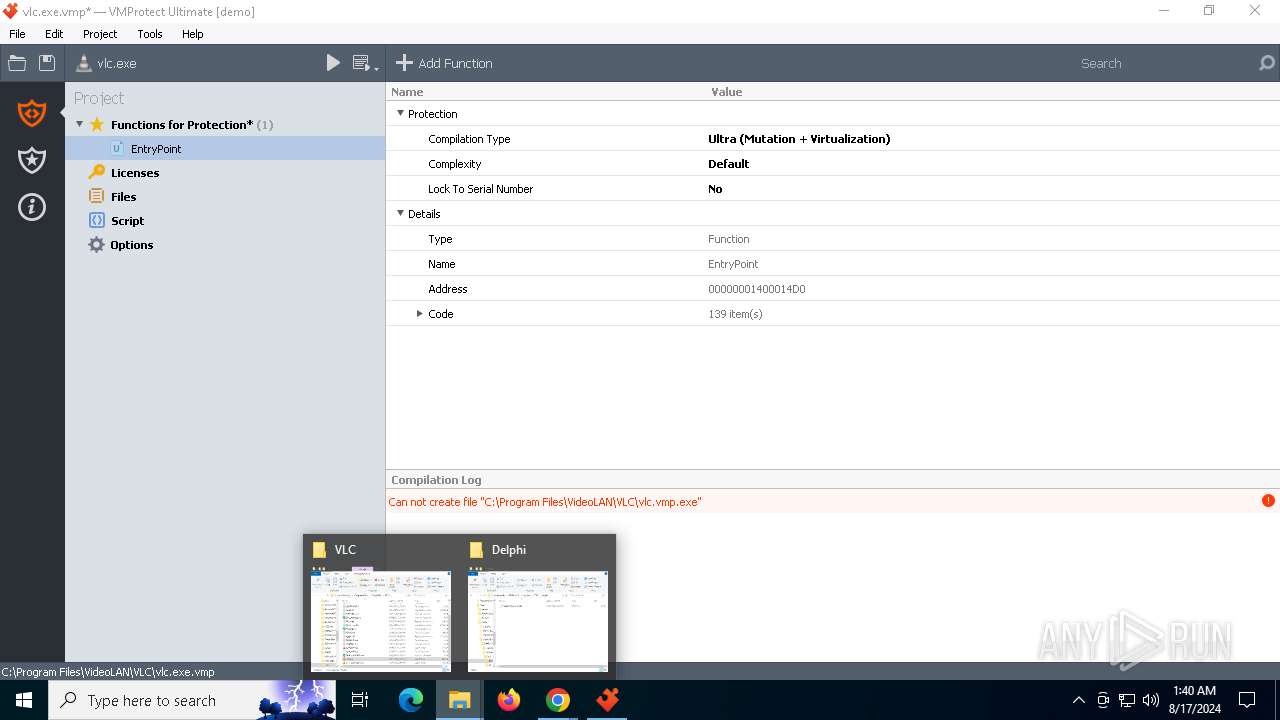Collapse the Details property group
Image resolution: width=1280 pixels, height=720 pixels.
click(400, 213)
